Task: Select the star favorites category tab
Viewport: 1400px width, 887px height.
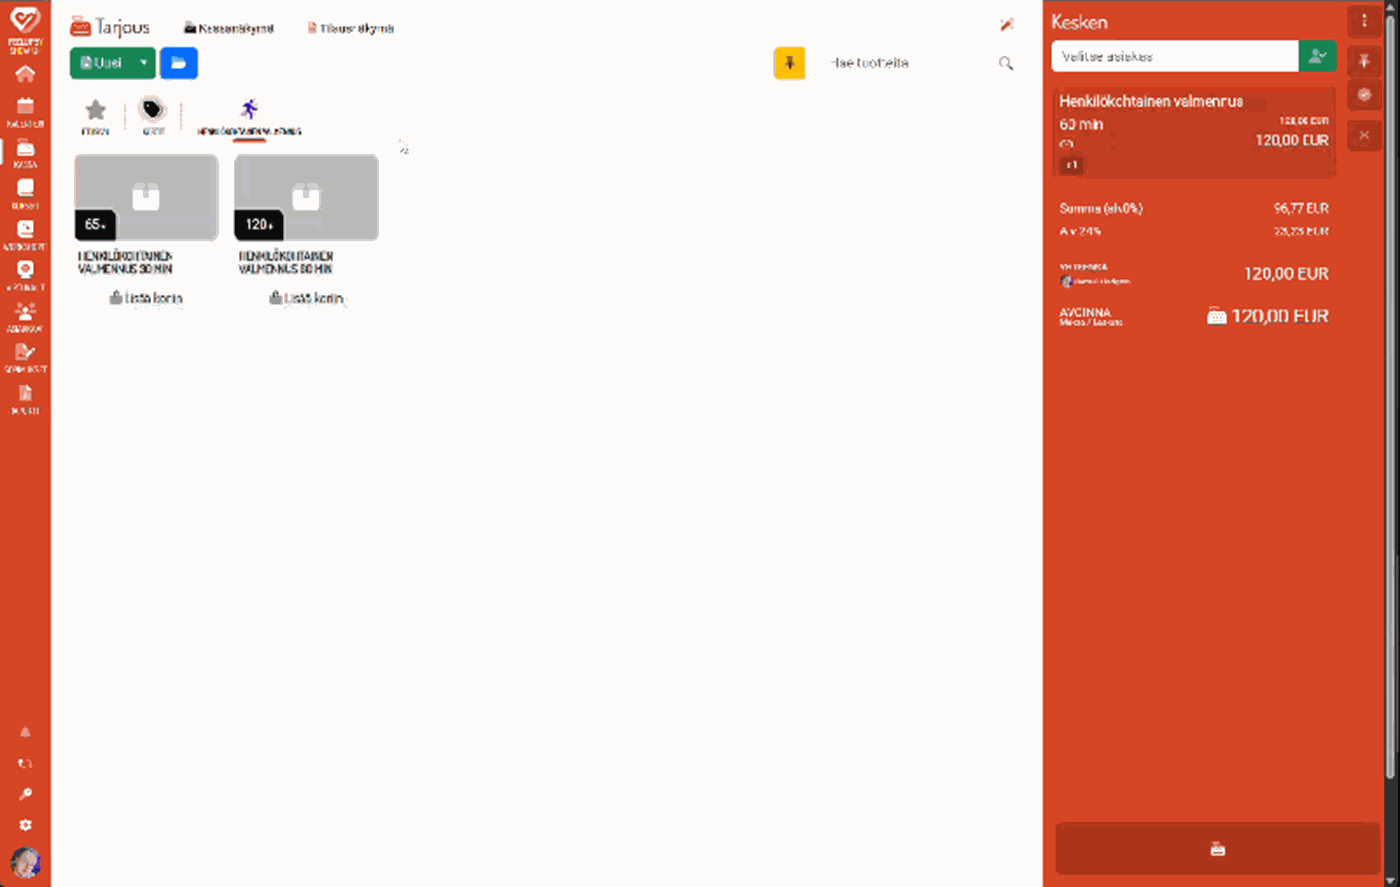Action: click(95, 111)
